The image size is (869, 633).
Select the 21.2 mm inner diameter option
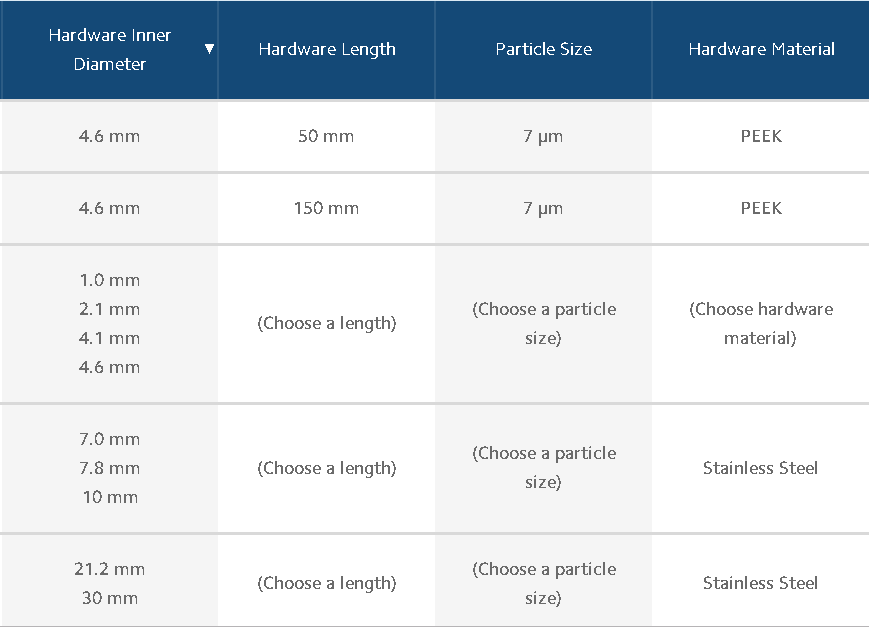click(110, 569)
